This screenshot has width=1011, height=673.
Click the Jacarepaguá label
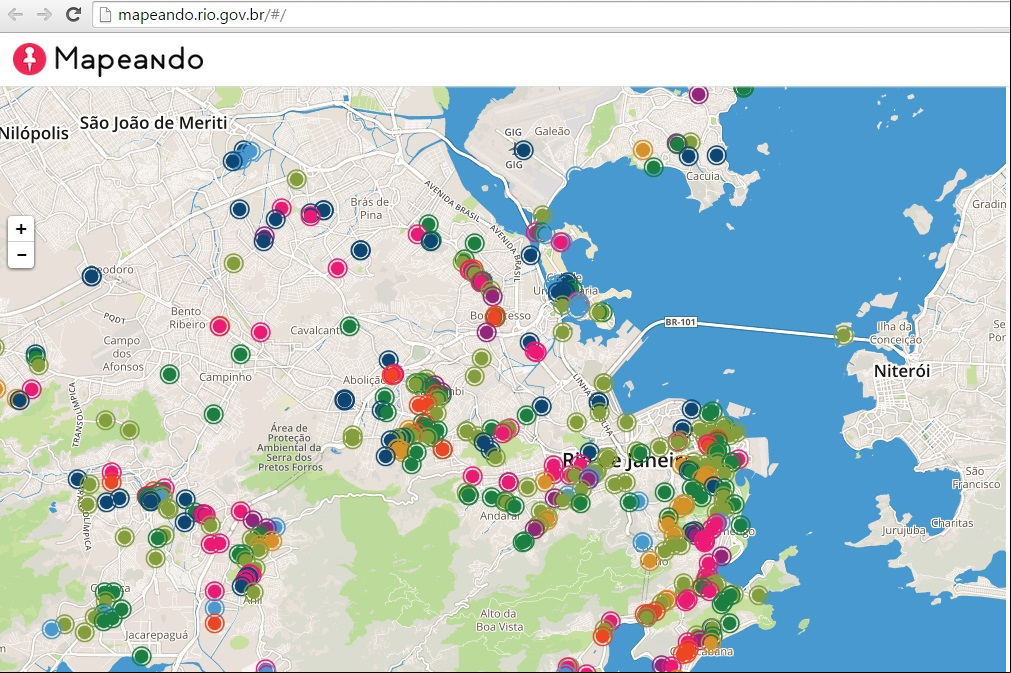(x=157, y=635)
